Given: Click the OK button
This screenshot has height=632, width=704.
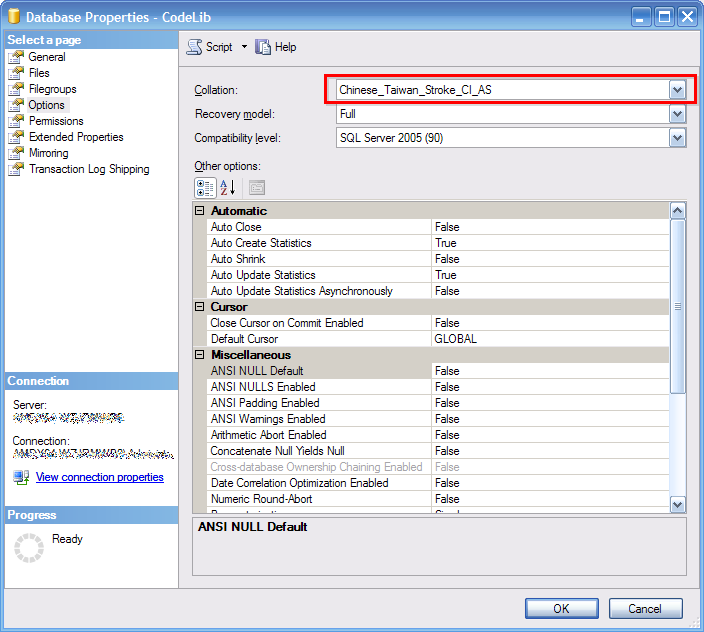Looking at the screenshot, I should [561, 609].
